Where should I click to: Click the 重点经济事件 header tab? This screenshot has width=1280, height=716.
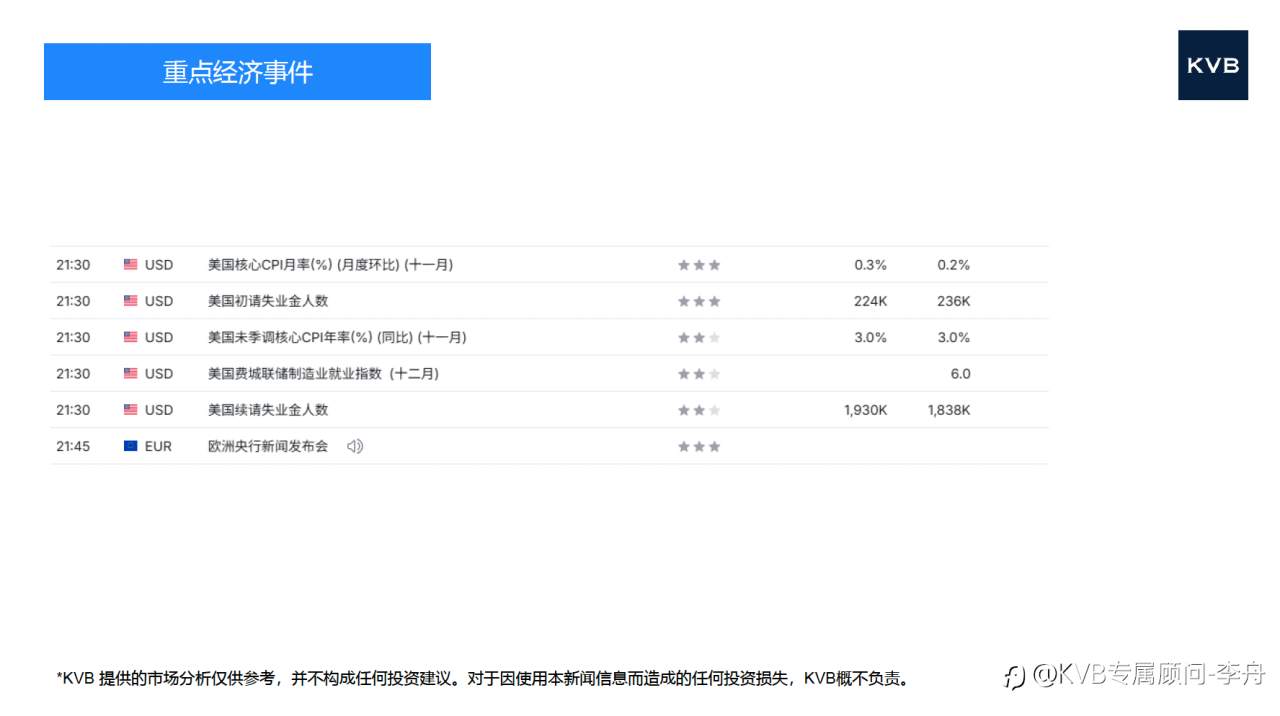[237, 71]
